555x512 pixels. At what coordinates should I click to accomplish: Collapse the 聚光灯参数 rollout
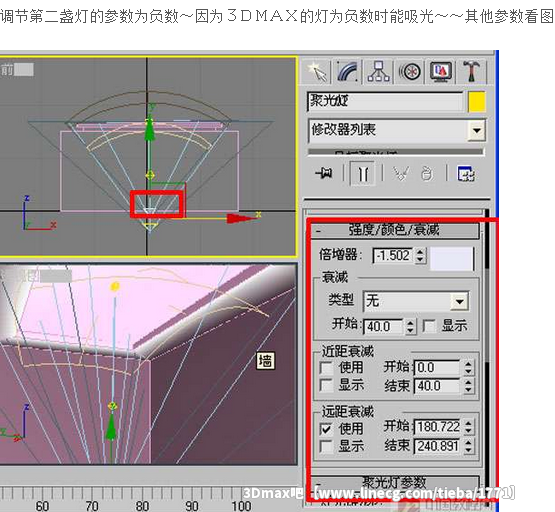[394, 482]
